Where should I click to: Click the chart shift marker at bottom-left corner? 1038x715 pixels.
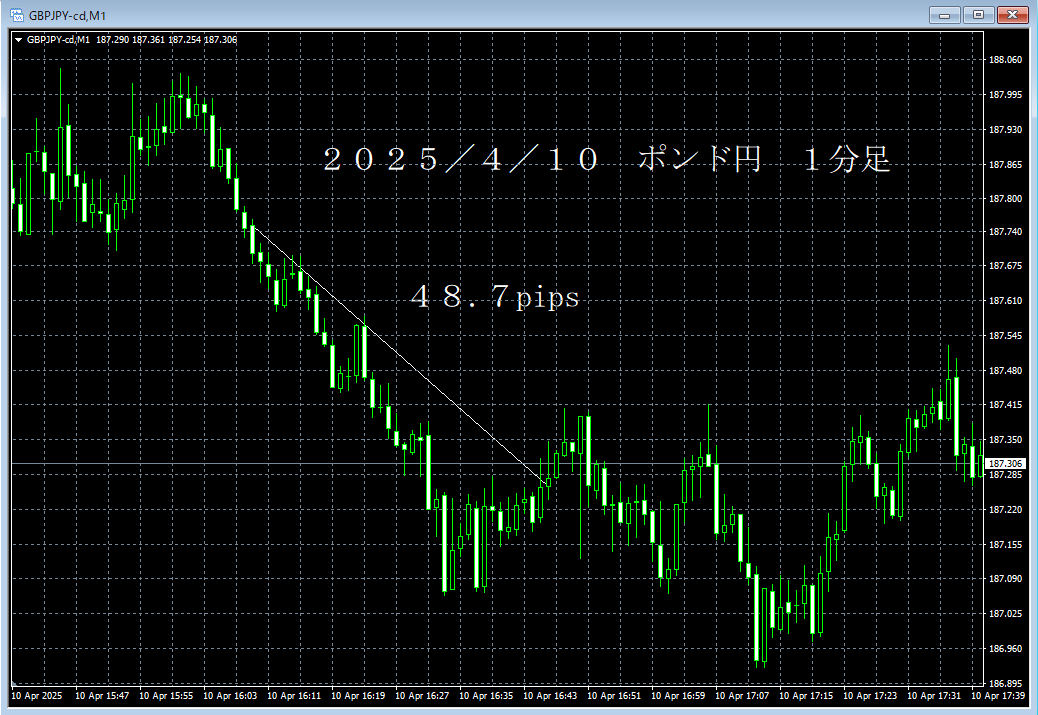14,683
